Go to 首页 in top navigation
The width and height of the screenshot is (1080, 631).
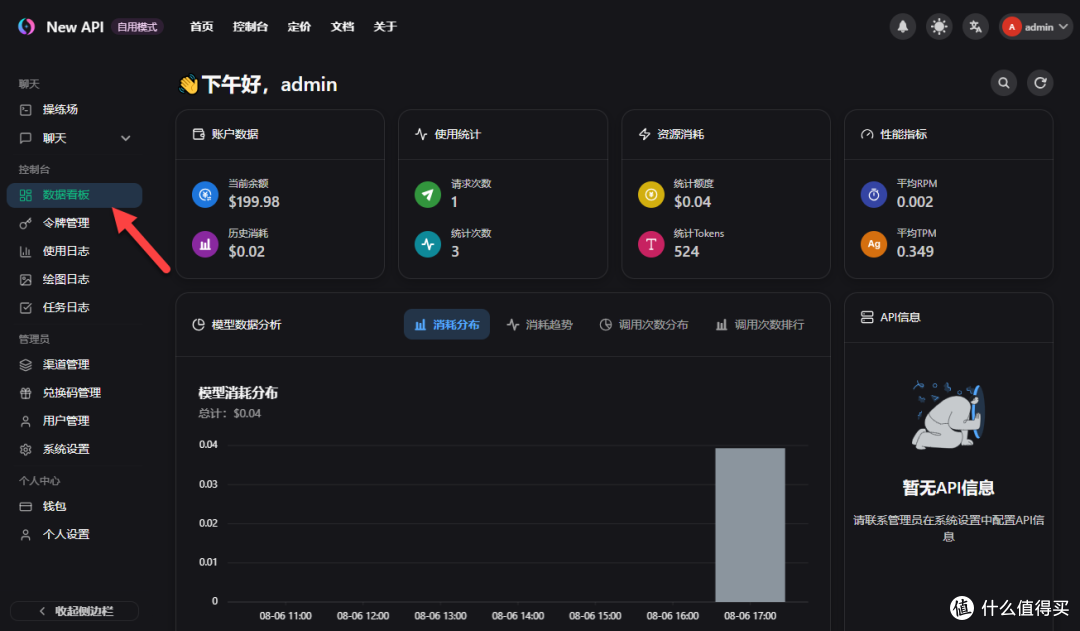pyautogui.click(x=202, y=27)
